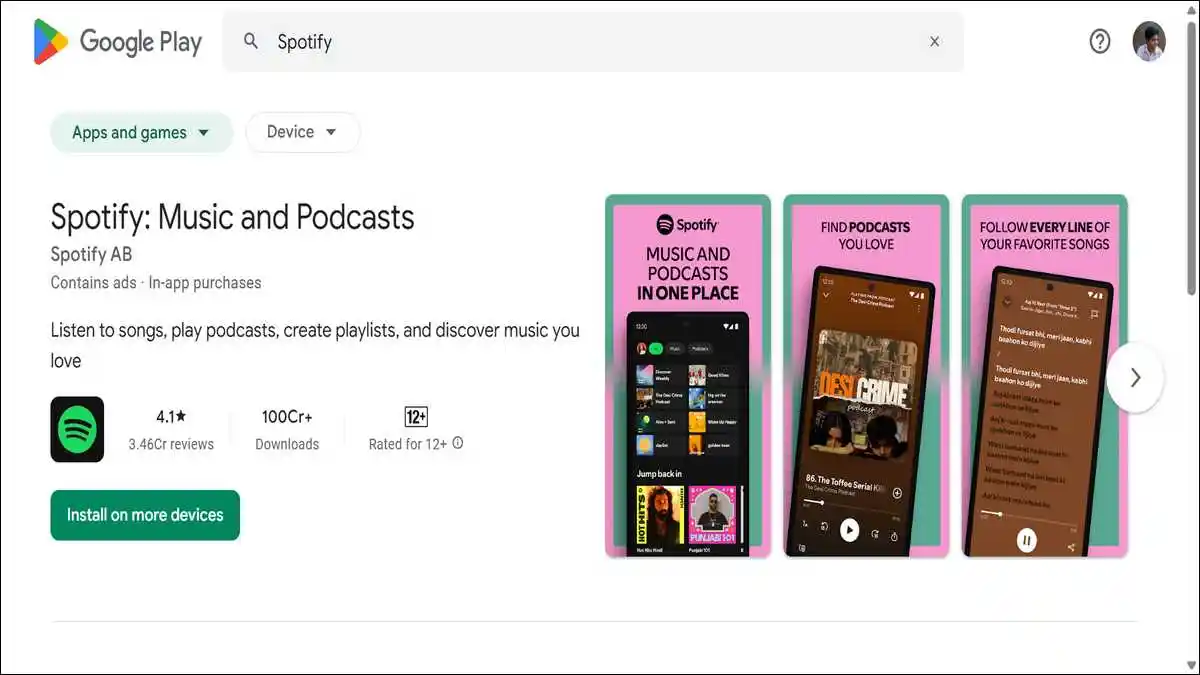Expand the Device filter dropdown
The height and width of the screenshot is (675, 1200).
[303, 132]
